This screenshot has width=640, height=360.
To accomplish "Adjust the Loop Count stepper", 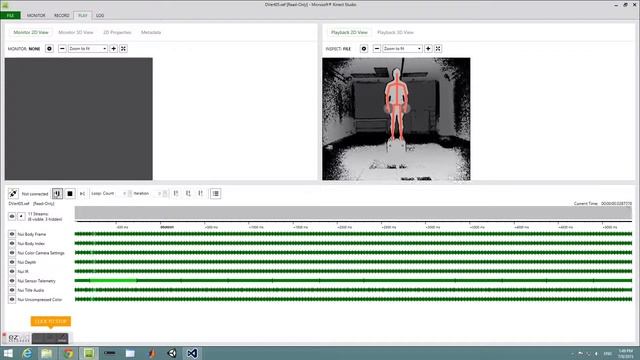I will click(130, 193).
